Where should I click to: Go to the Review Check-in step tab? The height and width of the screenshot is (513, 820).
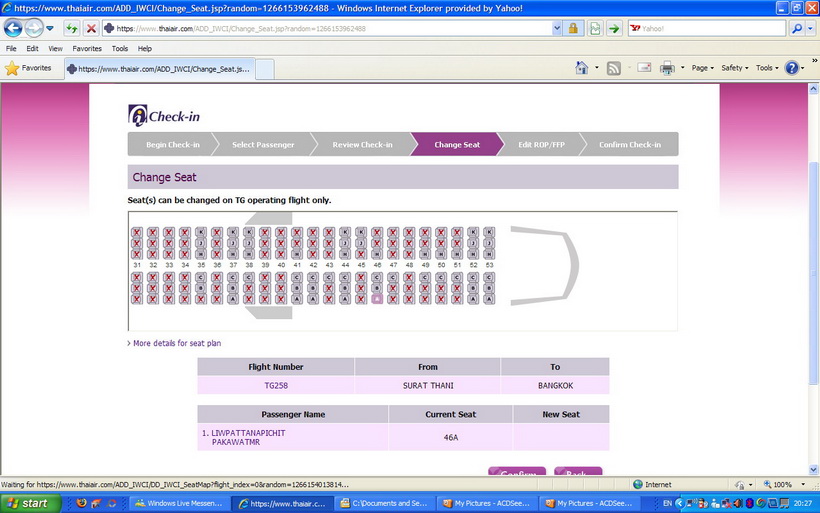coord(362,145)
